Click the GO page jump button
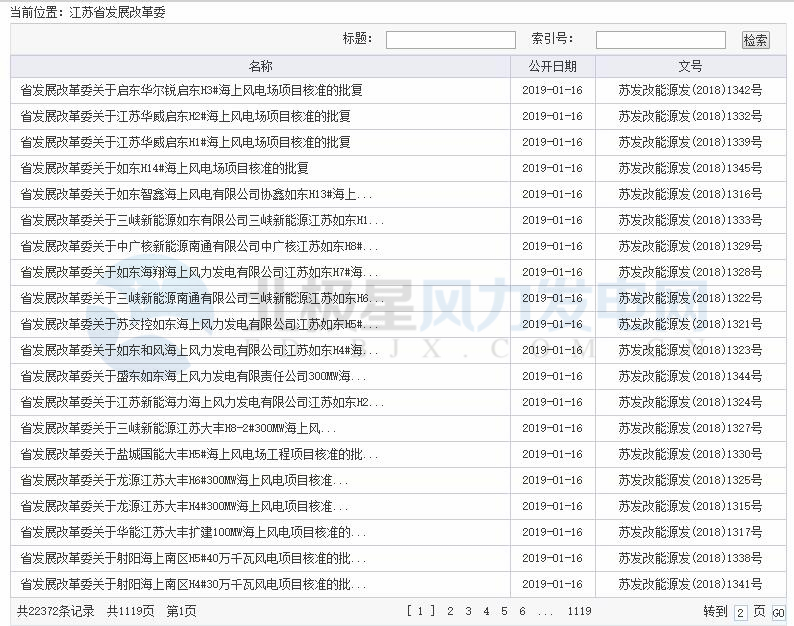Viewport: 794px width, 626px height. [778, 613]
